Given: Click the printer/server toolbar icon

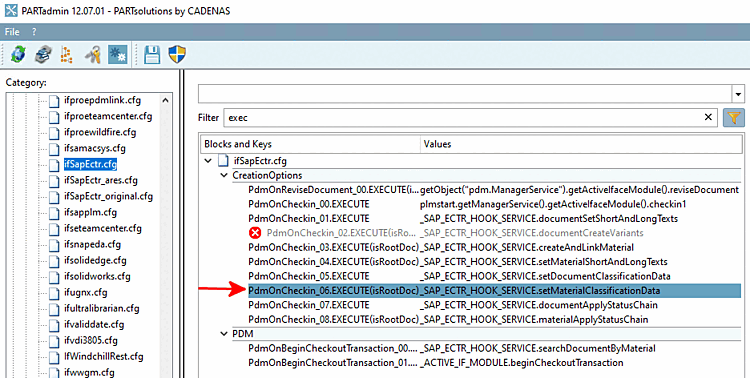Looking at the screenshot, I should click(44, 54).
